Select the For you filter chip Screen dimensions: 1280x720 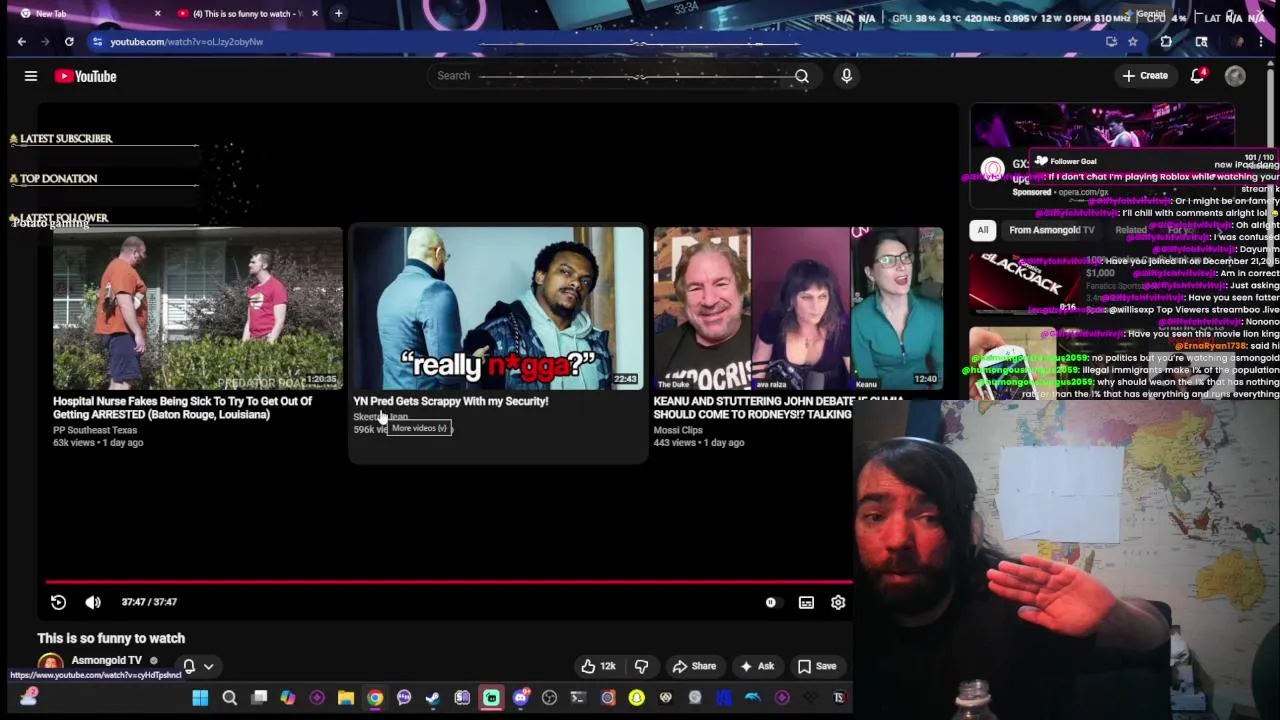pos(1180,230)
